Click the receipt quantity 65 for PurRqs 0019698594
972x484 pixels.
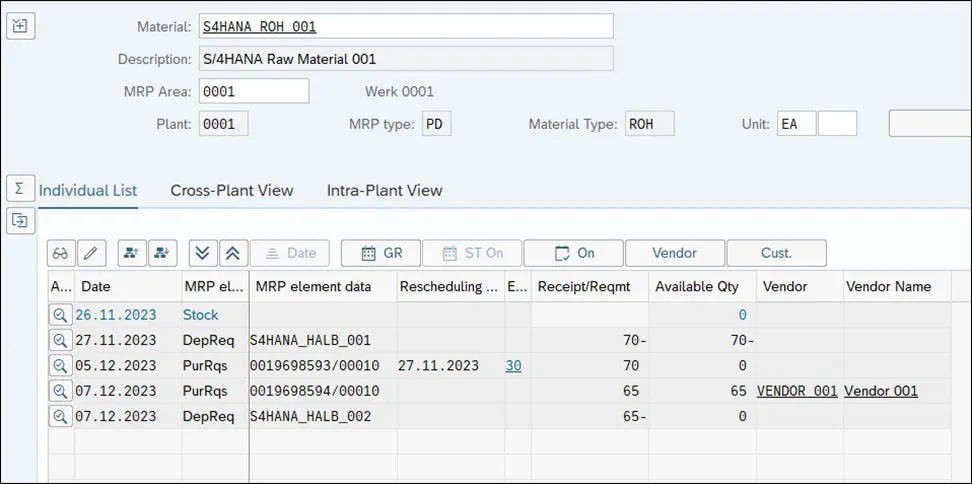pos(630,391)
